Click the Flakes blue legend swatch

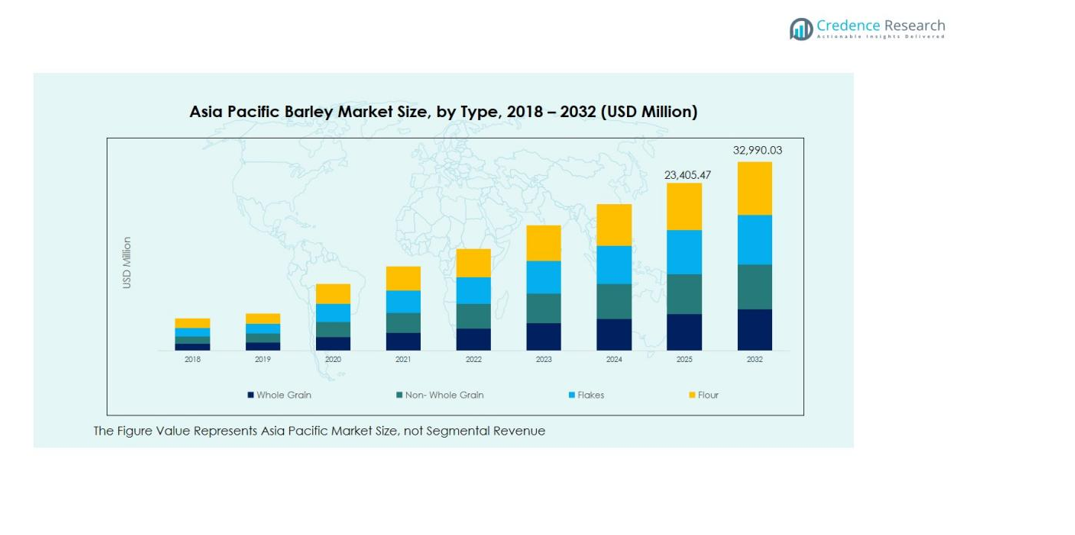click(572, 395)
